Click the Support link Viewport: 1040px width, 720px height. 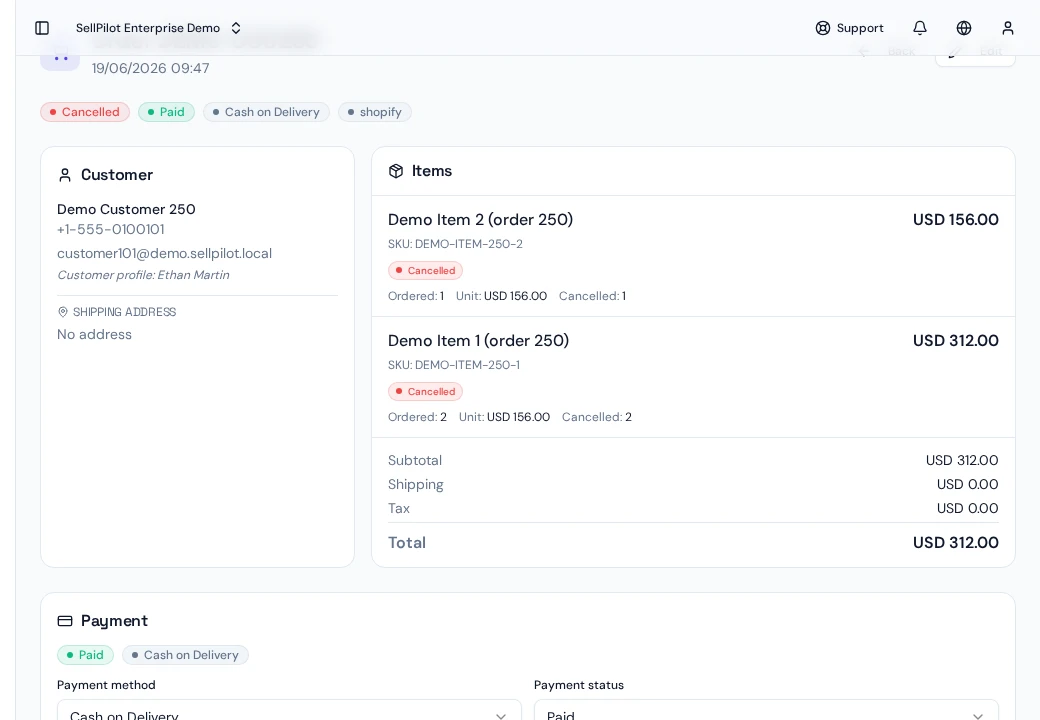click(x=850, y=28)
